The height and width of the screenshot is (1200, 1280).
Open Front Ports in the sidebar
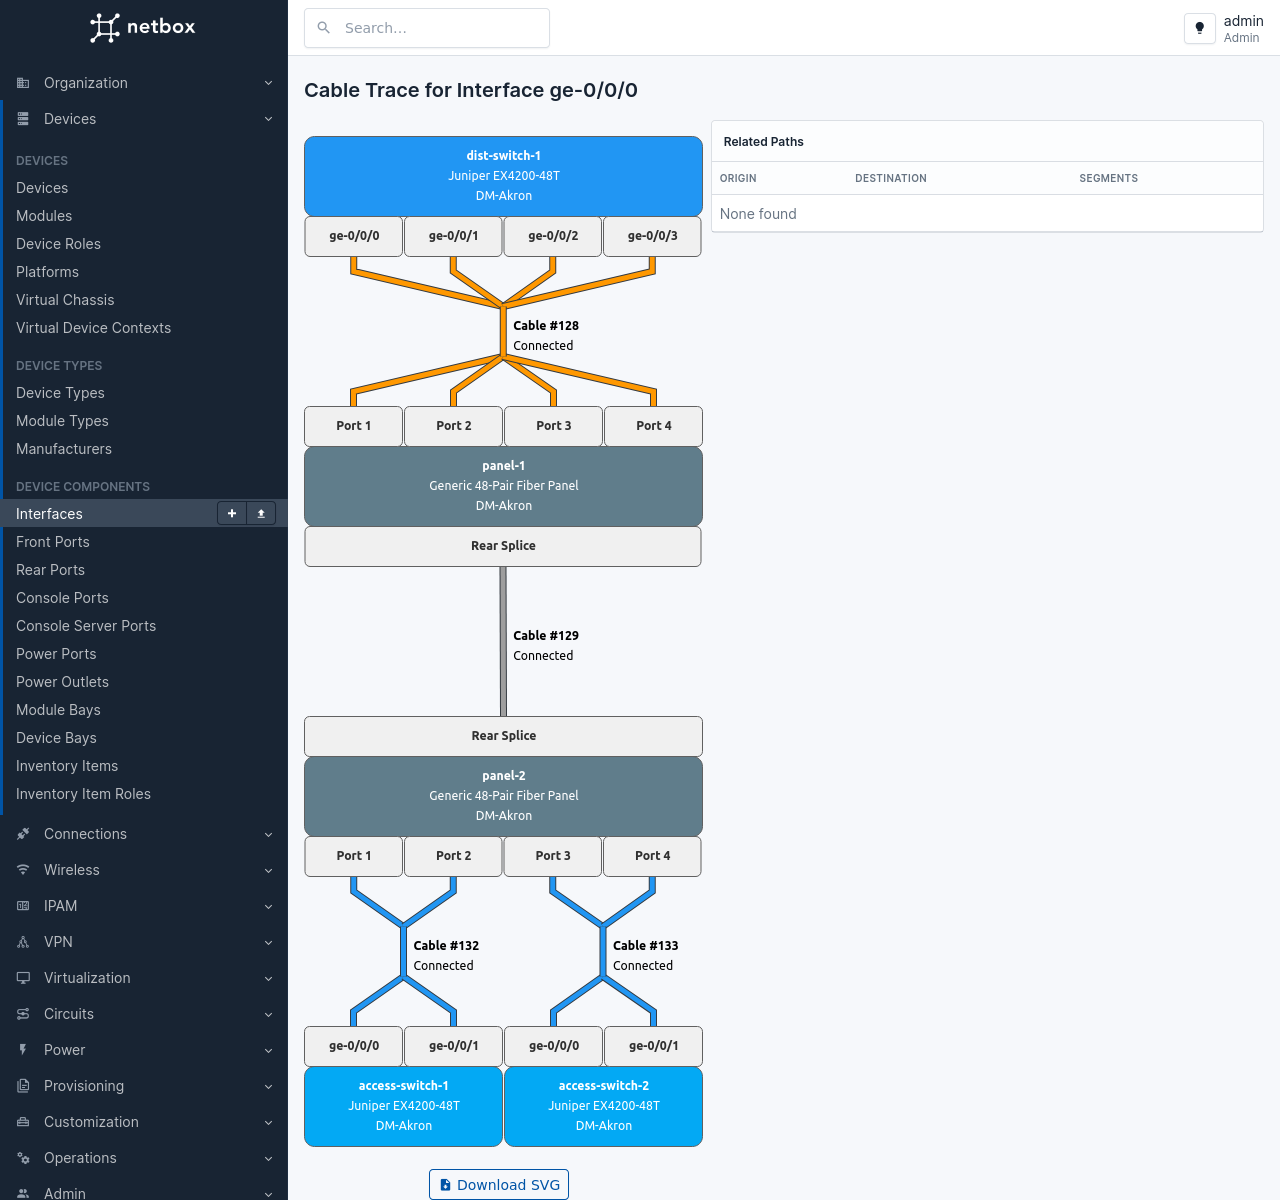pyautogui.click(x=53, y=542)
